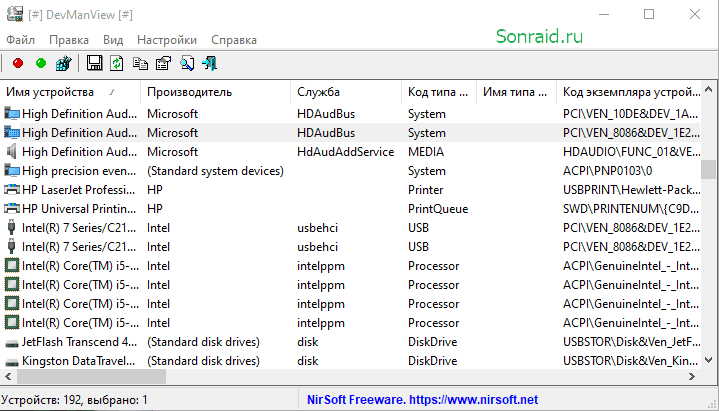Open the Справка menu
Viewport: 719px width, 411px height.
[x=234, y=40]
